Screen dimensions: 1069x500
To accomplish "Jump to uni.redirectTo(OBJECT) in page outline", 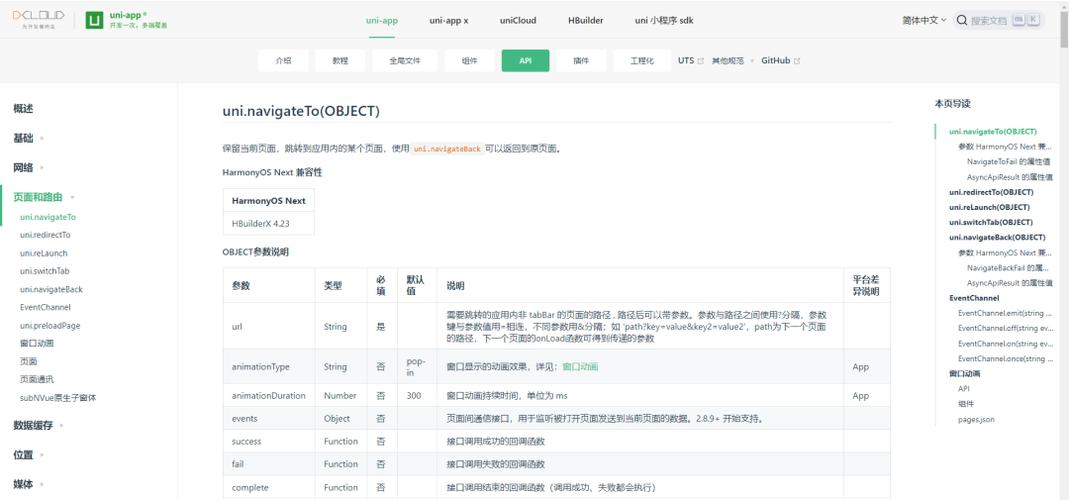I will 991,192.
